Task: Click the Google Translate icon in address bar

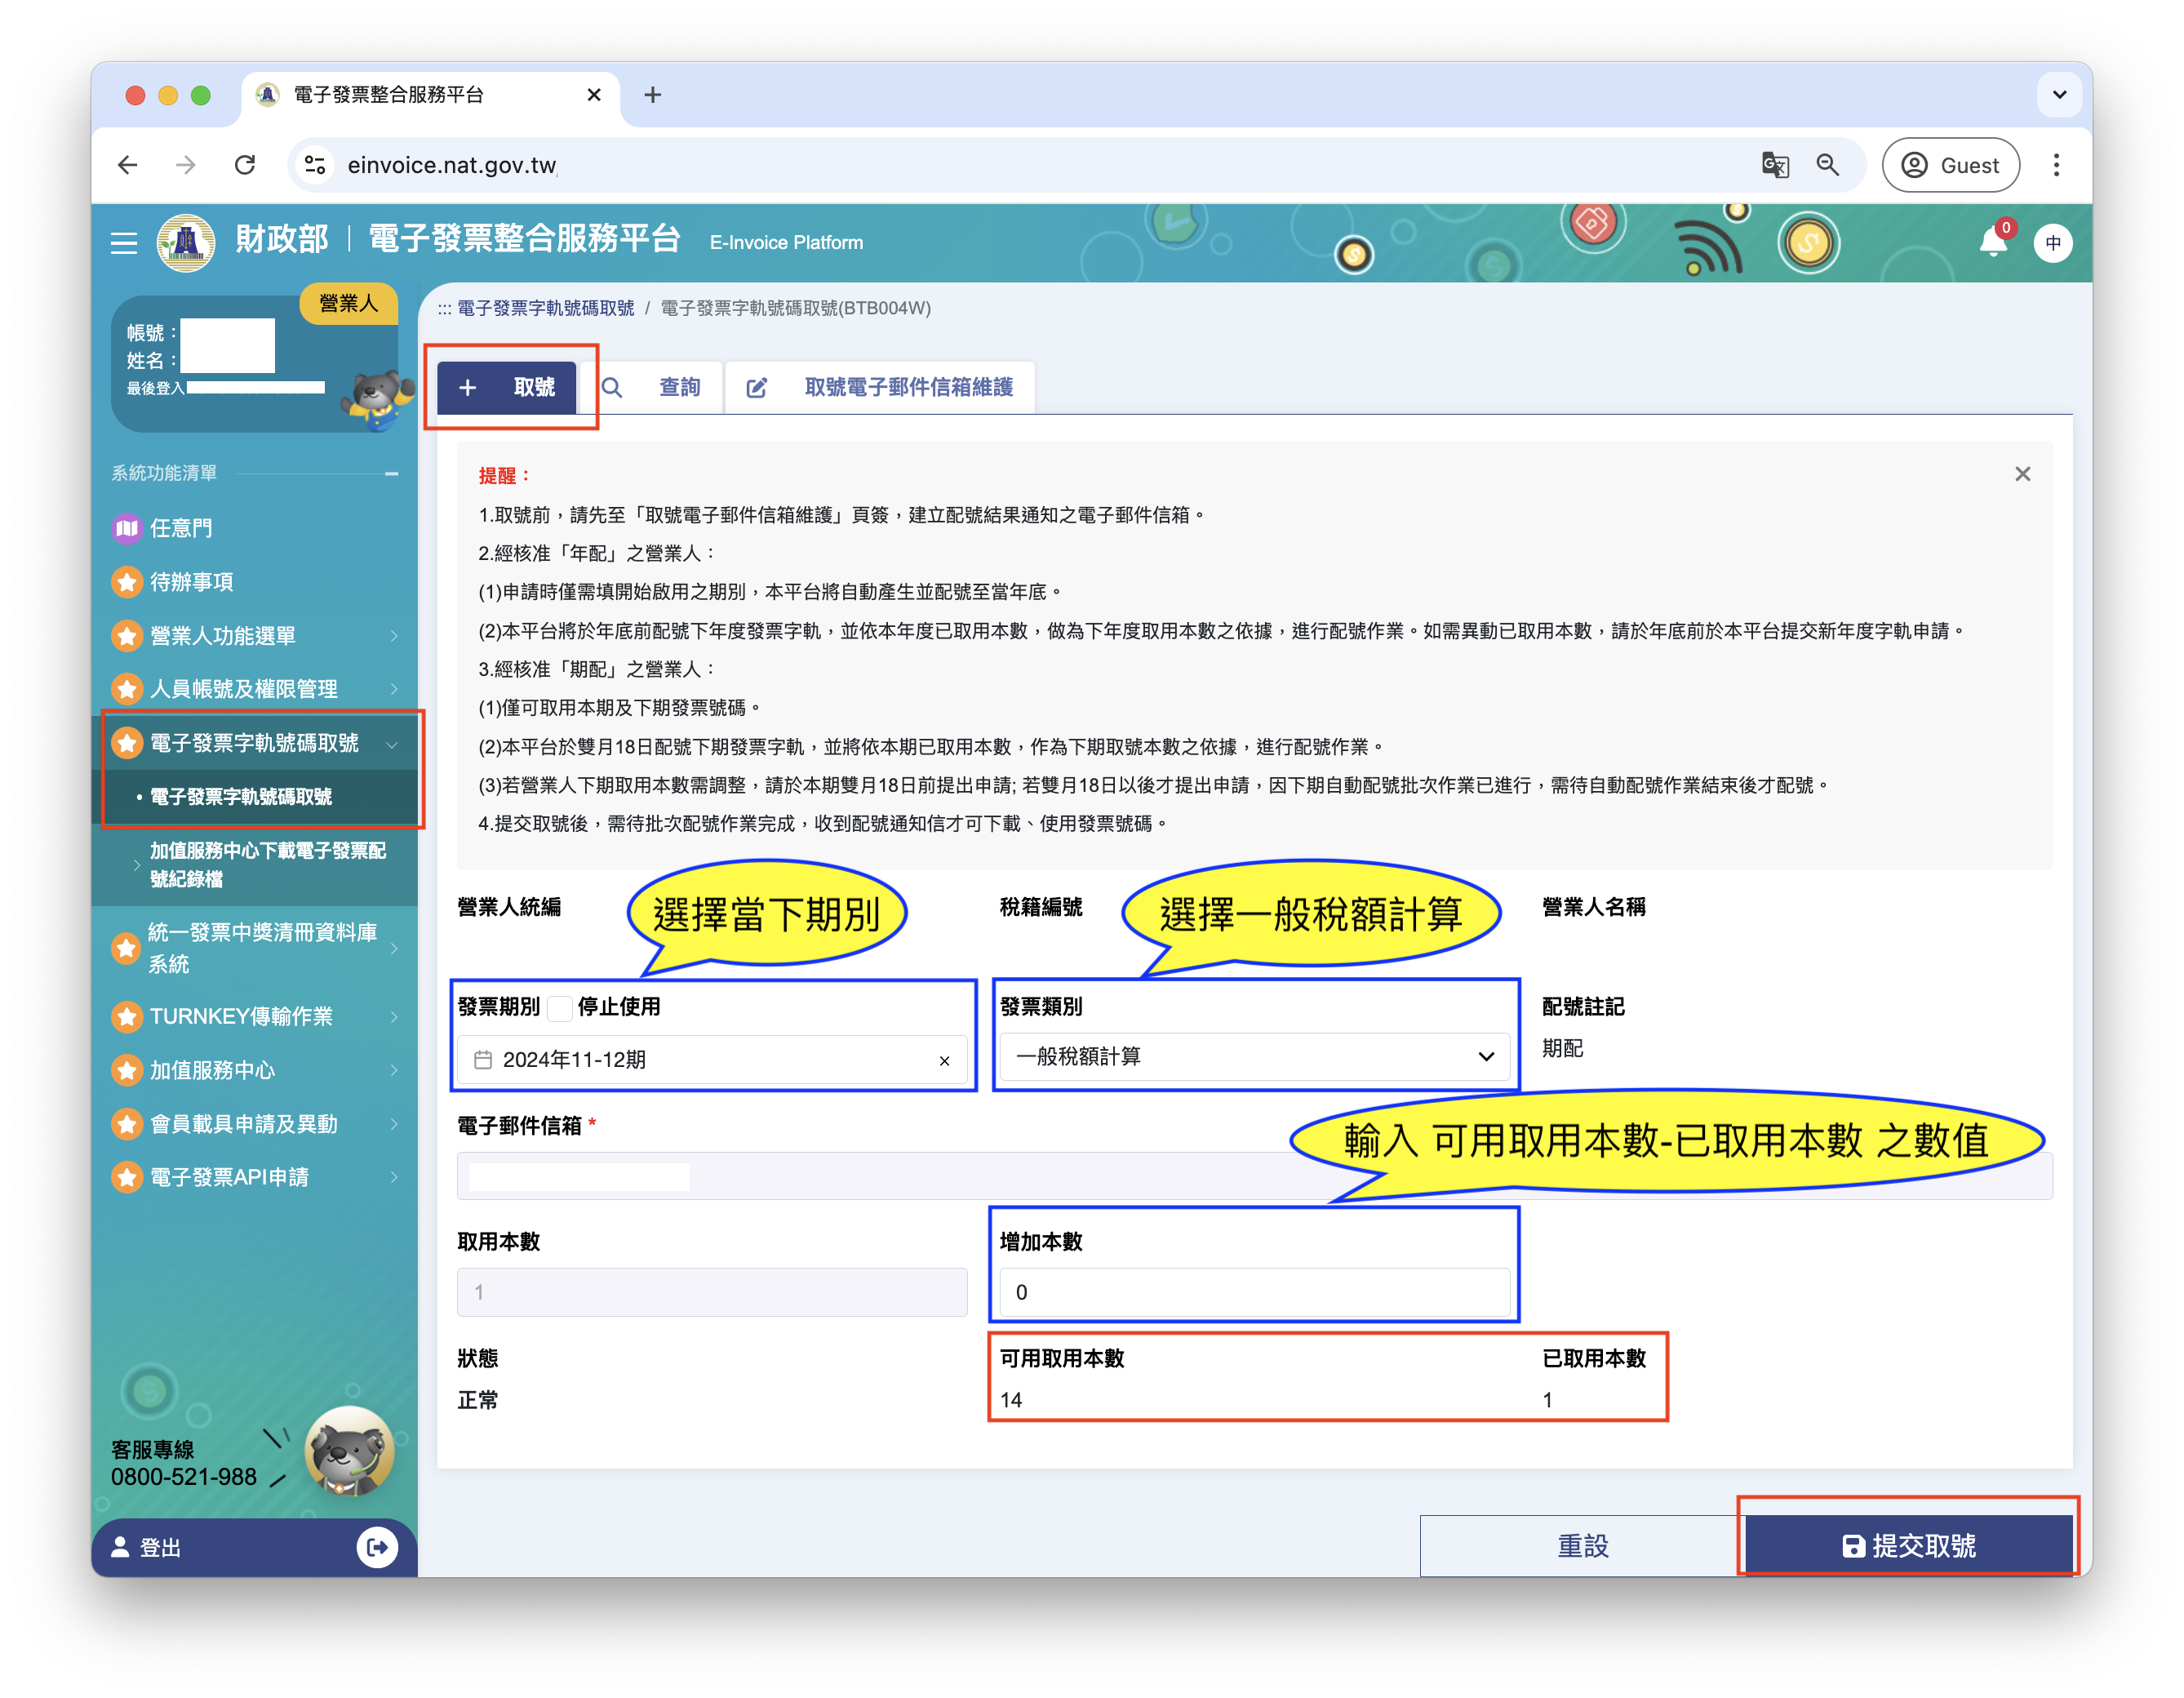Action: coord(1775,165)
